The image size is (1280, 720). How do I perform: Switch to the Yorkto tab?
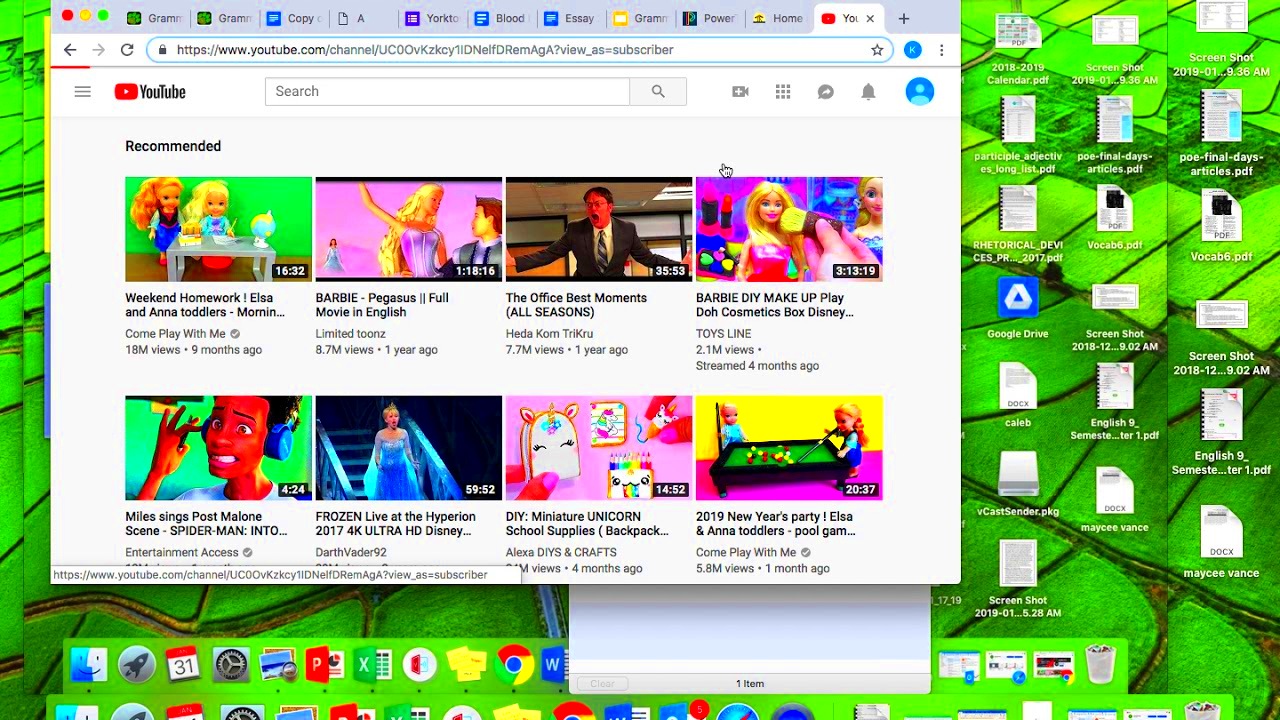coord(431,18)
